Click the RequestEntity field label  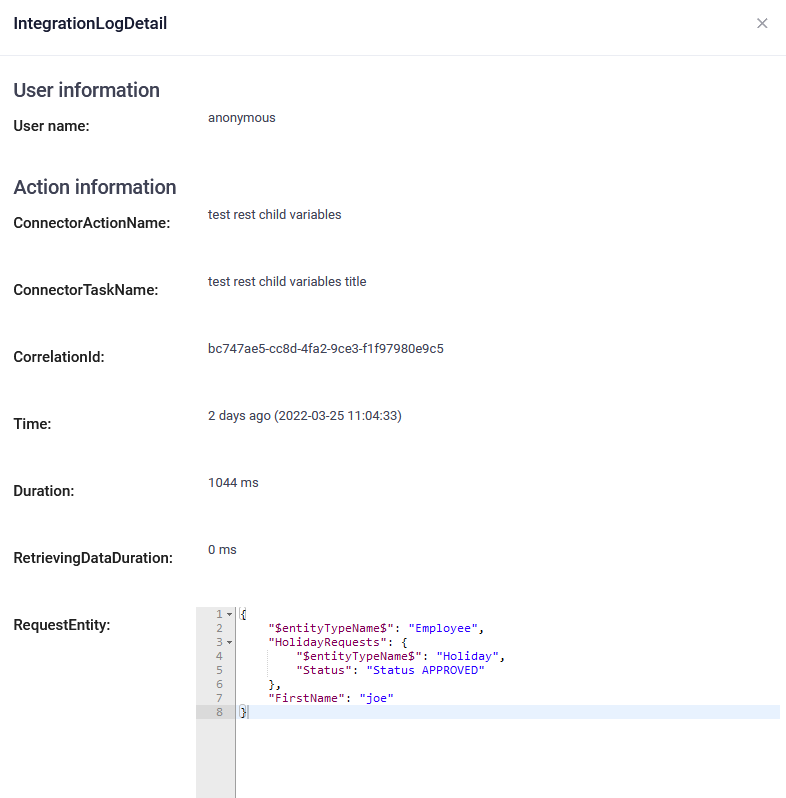click(x=61, y=625)
